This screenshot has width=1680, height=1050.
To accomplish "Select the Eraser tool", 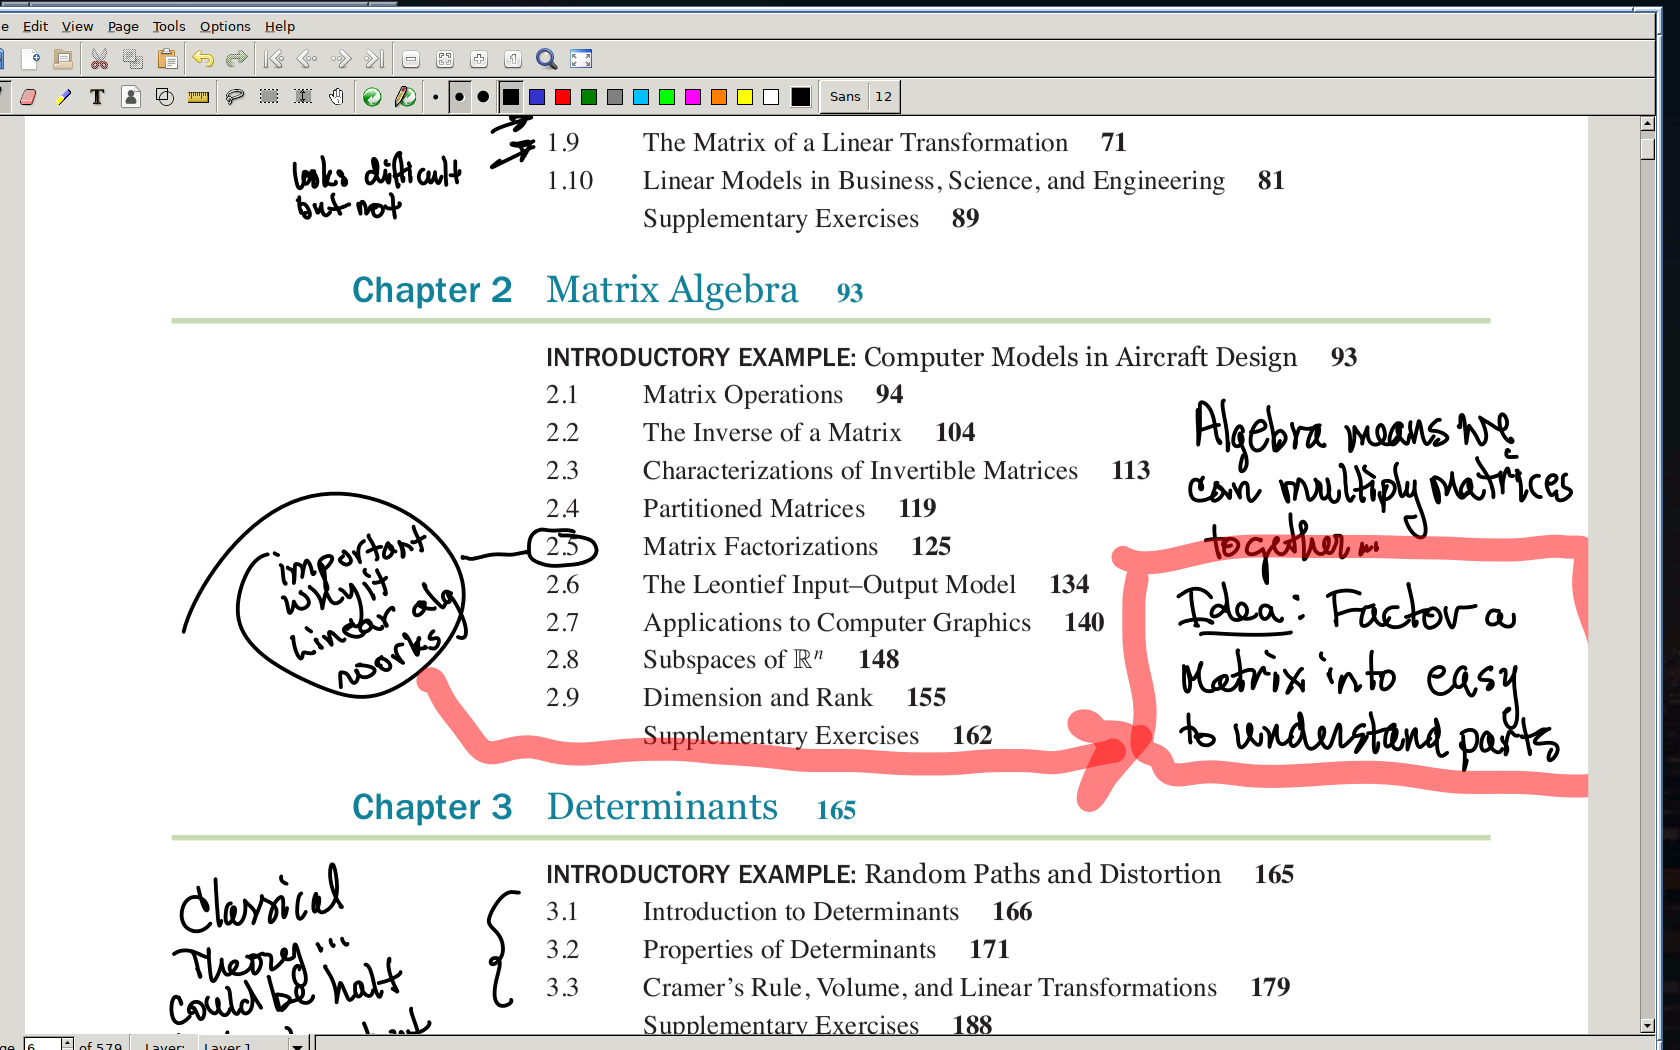I will pos(28,97).
